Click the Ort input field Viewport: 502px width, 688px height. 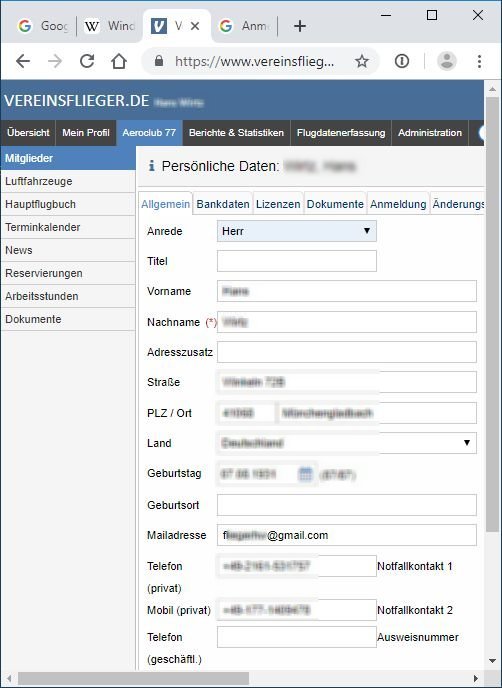tap(377, 413)
